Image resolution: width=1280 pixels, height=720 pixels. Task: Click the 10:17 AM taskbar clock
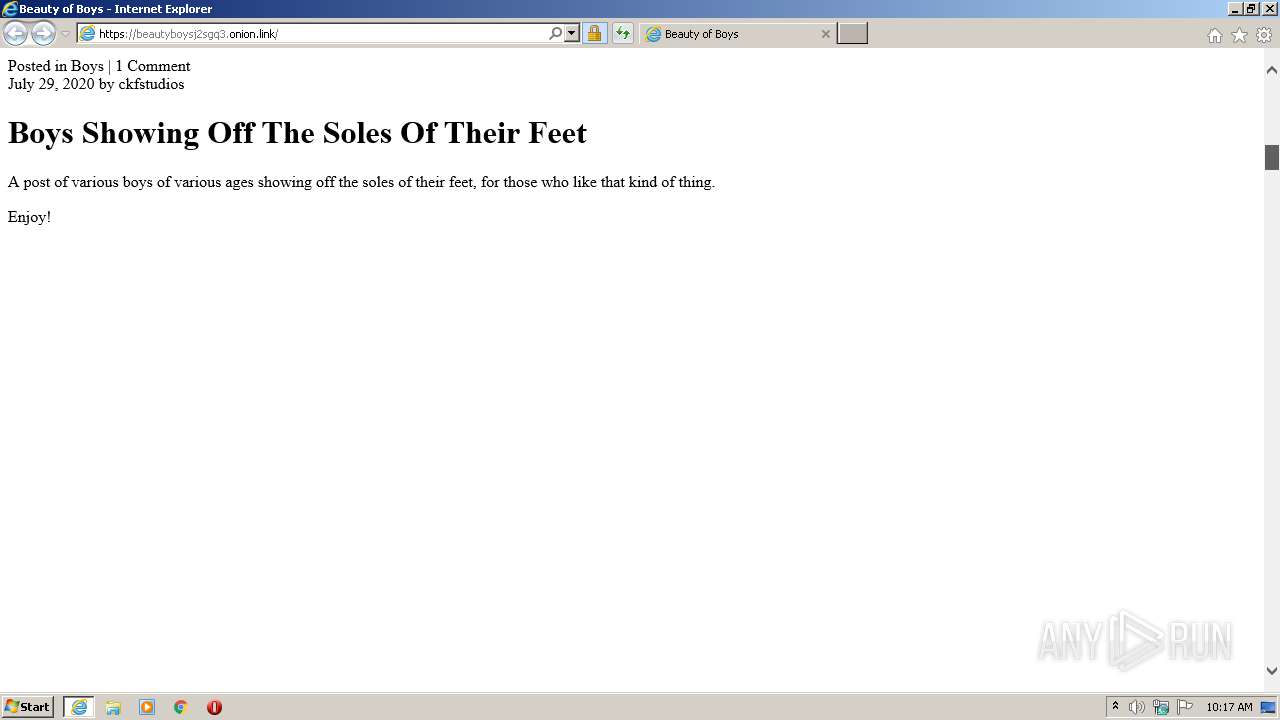[x=1229, y=707]
